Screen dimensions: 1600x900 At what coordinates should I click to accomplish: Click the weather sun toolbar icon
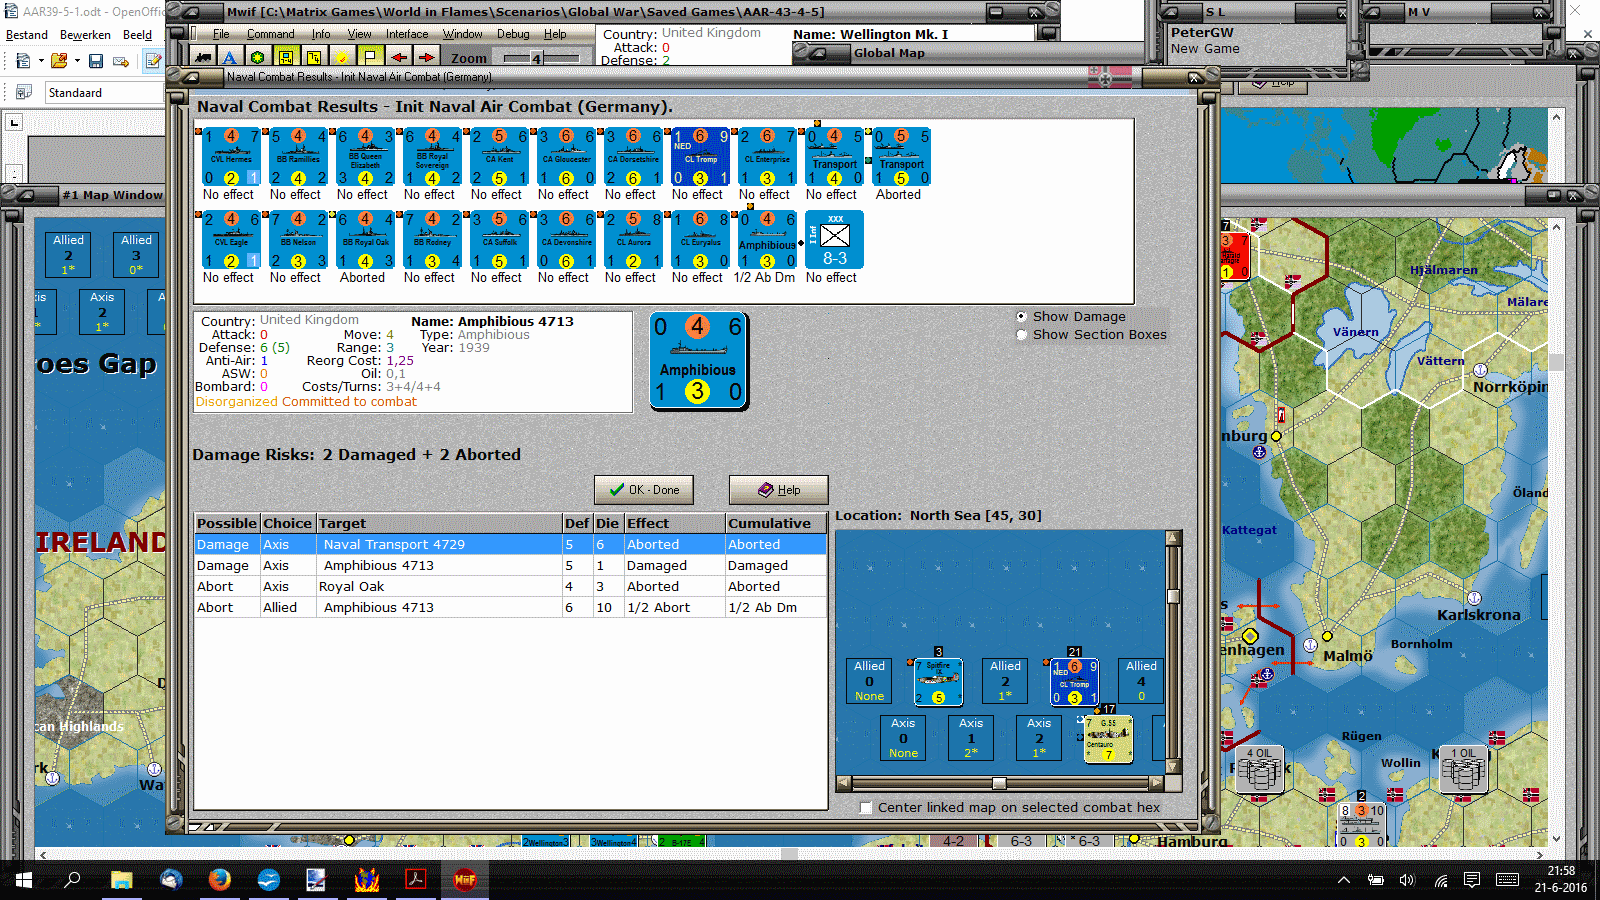click(x=342, y=58)
